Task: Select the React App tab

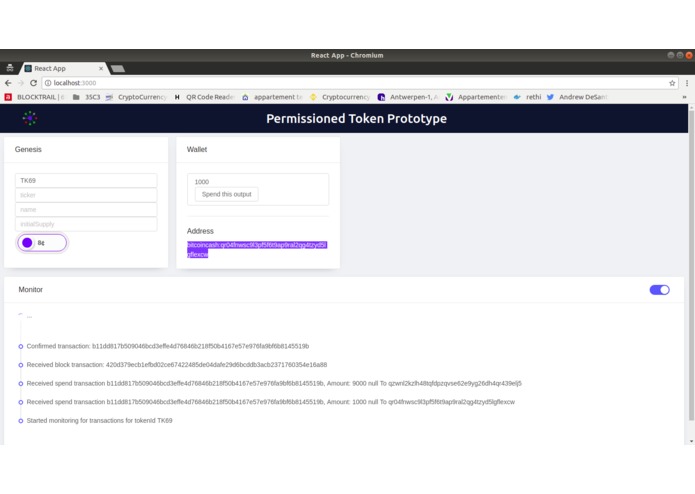Action: click(62, 68)
